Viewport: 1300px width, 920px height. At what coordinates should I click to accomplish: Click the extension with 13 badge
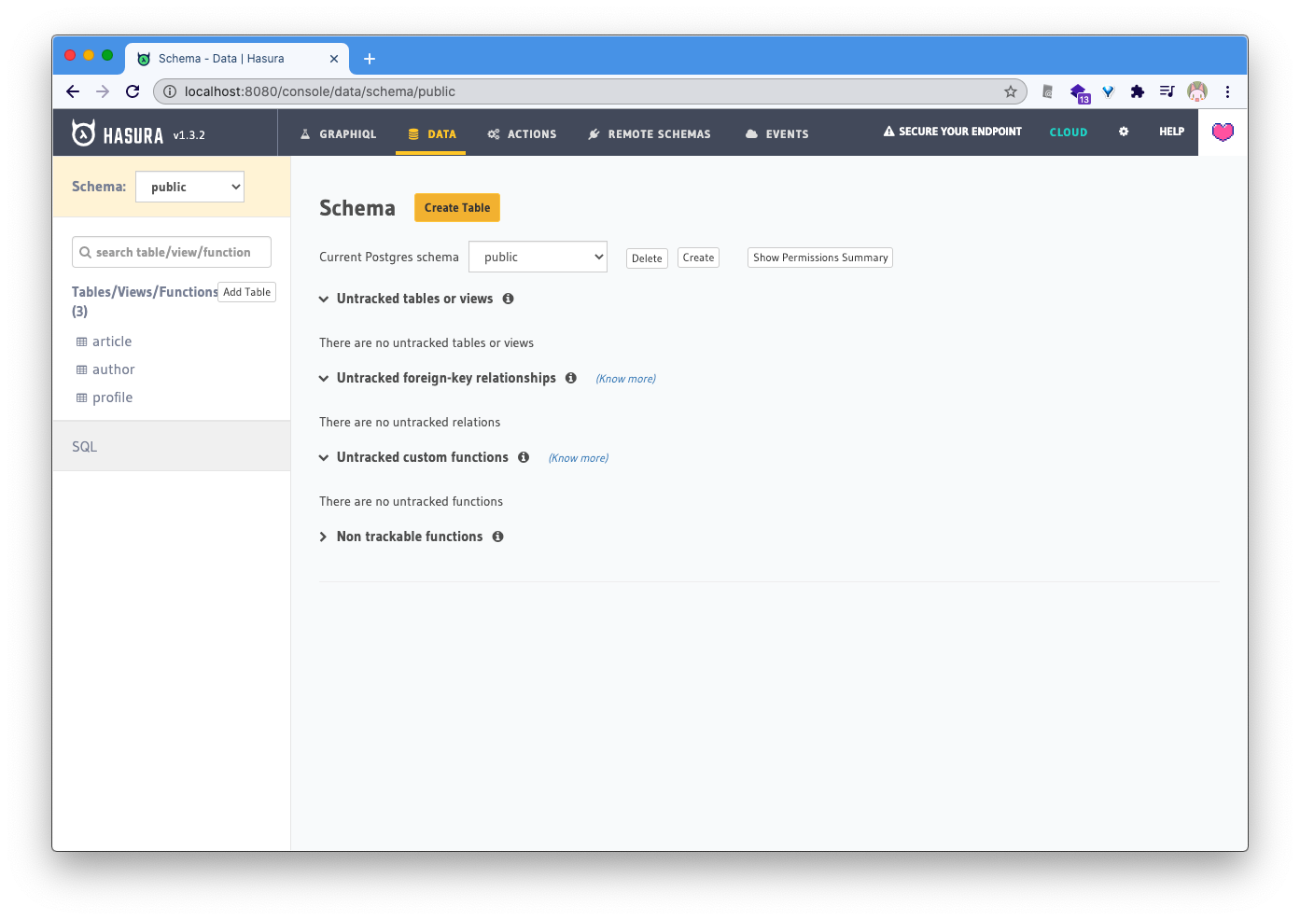tap(1079, 93)
